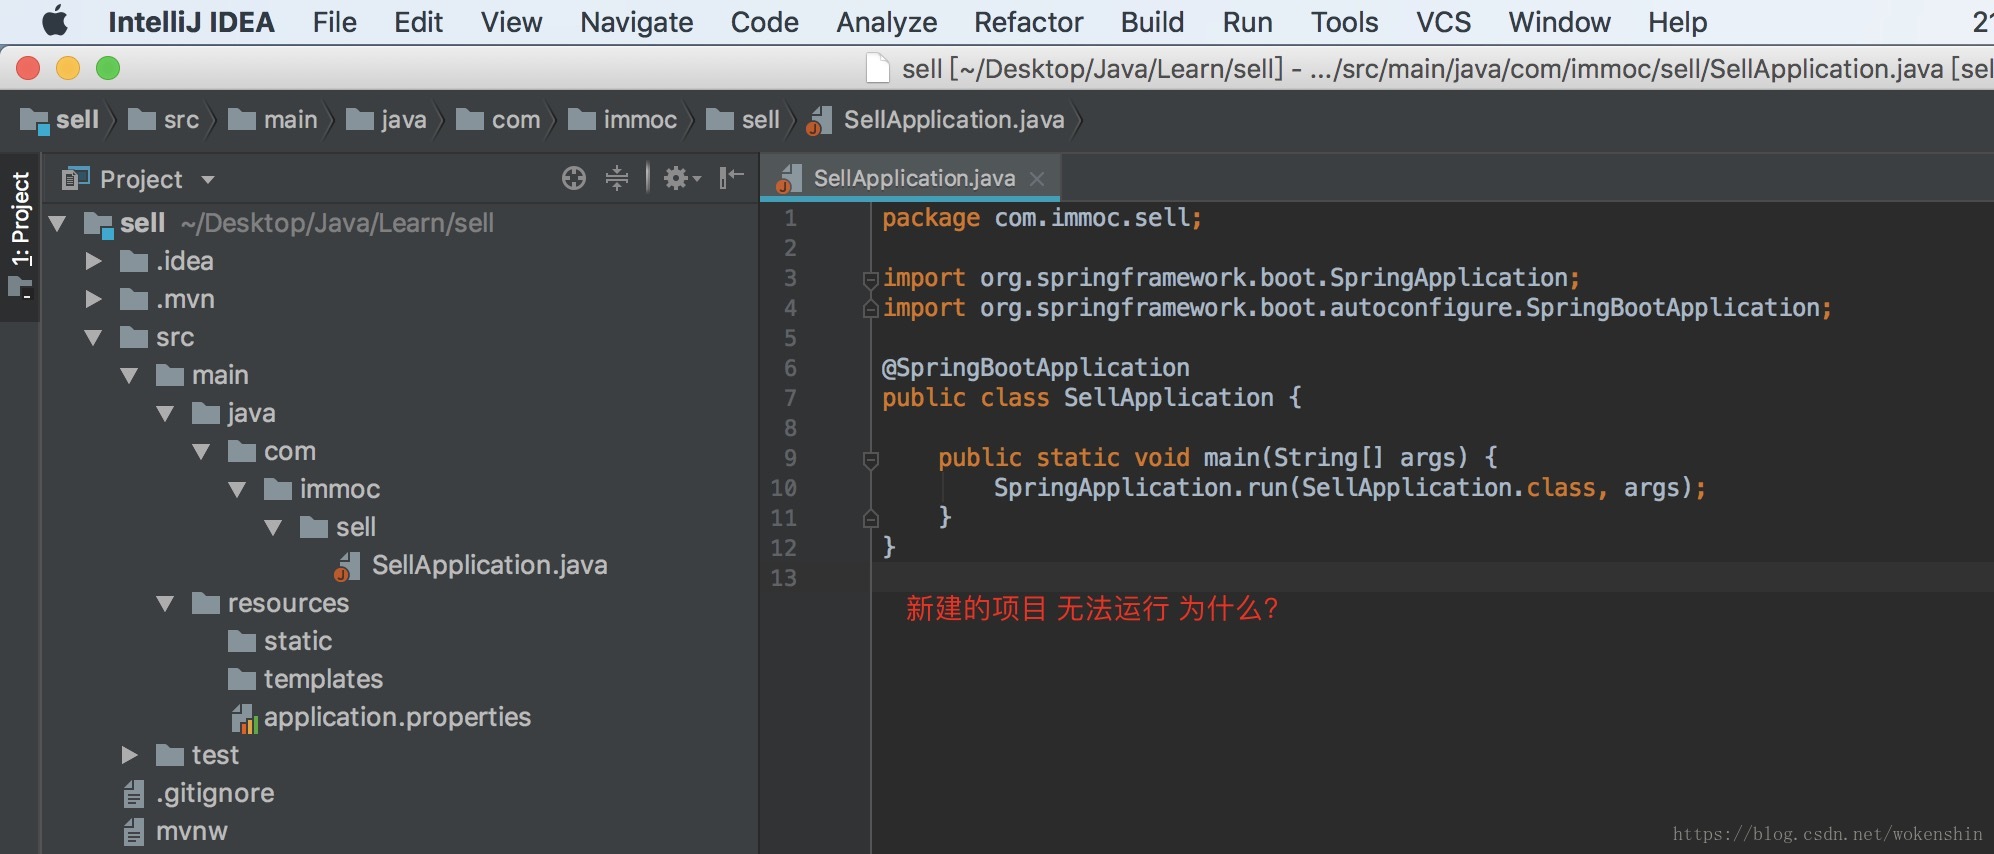Click the package com.immoc.sell declaration line
The width and height of the screenshot is (1994, 854).
(x=1041, y=218)
